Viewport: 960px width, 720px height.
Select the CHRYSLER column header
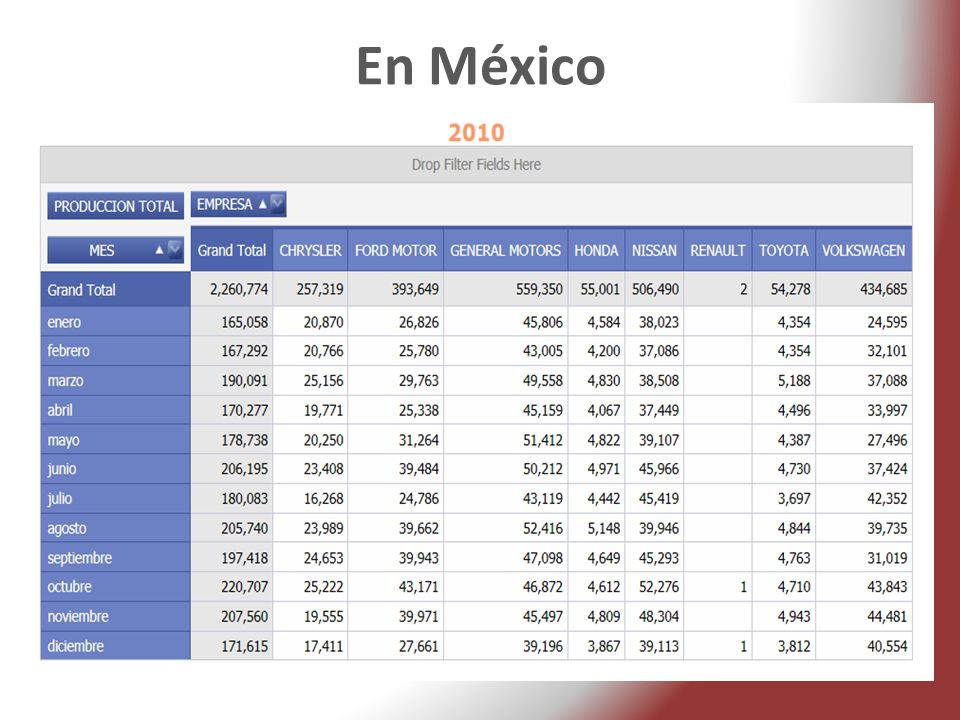[x=310, y=250]
